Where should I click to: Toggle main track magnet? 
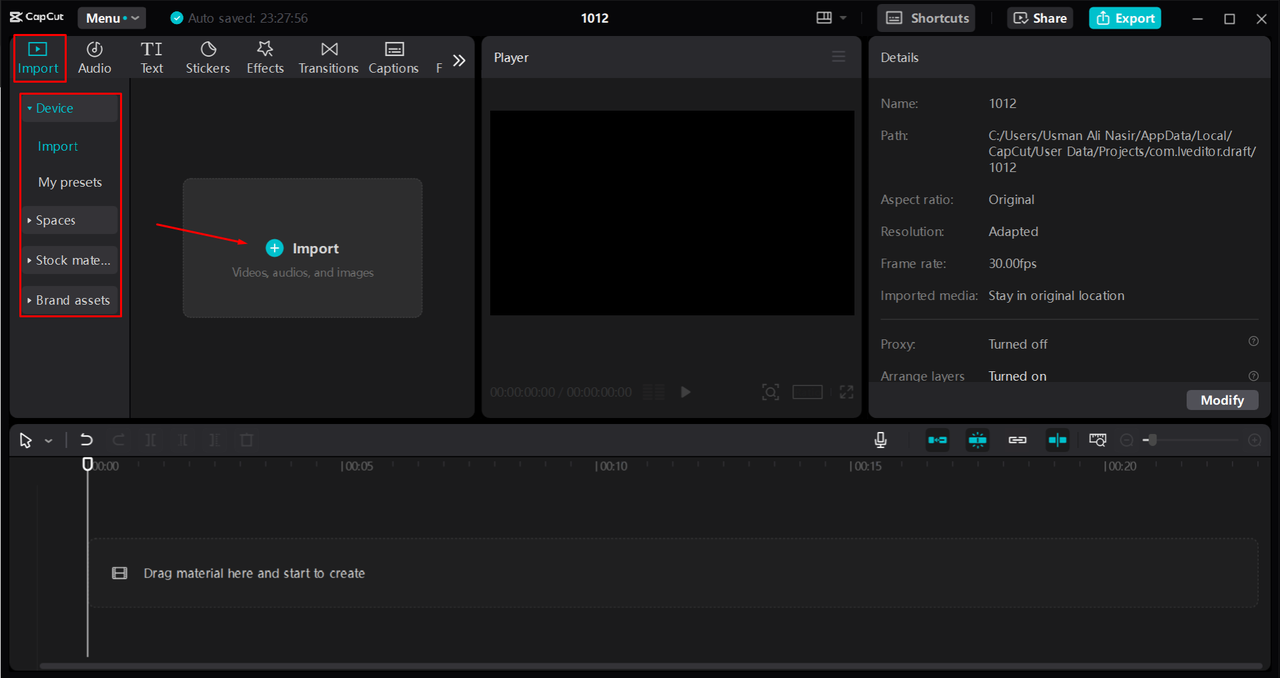tap(938, 440)
